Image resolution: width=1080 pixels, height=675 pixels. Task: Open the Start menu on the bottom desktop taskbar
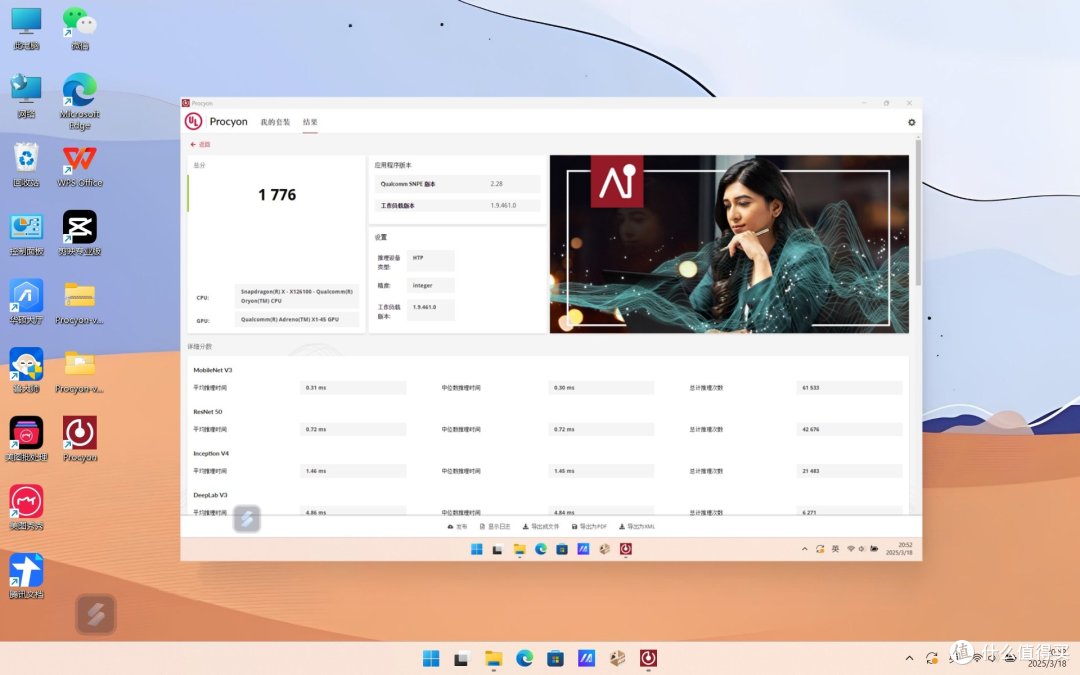tap(431, 658)
